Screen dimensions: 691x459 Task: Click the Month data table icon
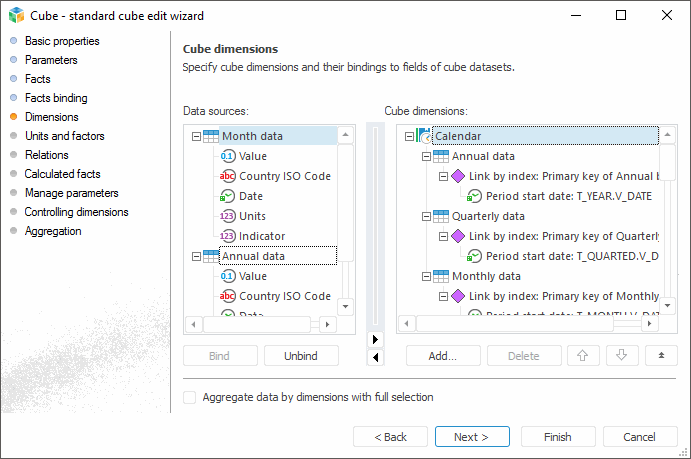pyautogui.click(x=211, y=136)
